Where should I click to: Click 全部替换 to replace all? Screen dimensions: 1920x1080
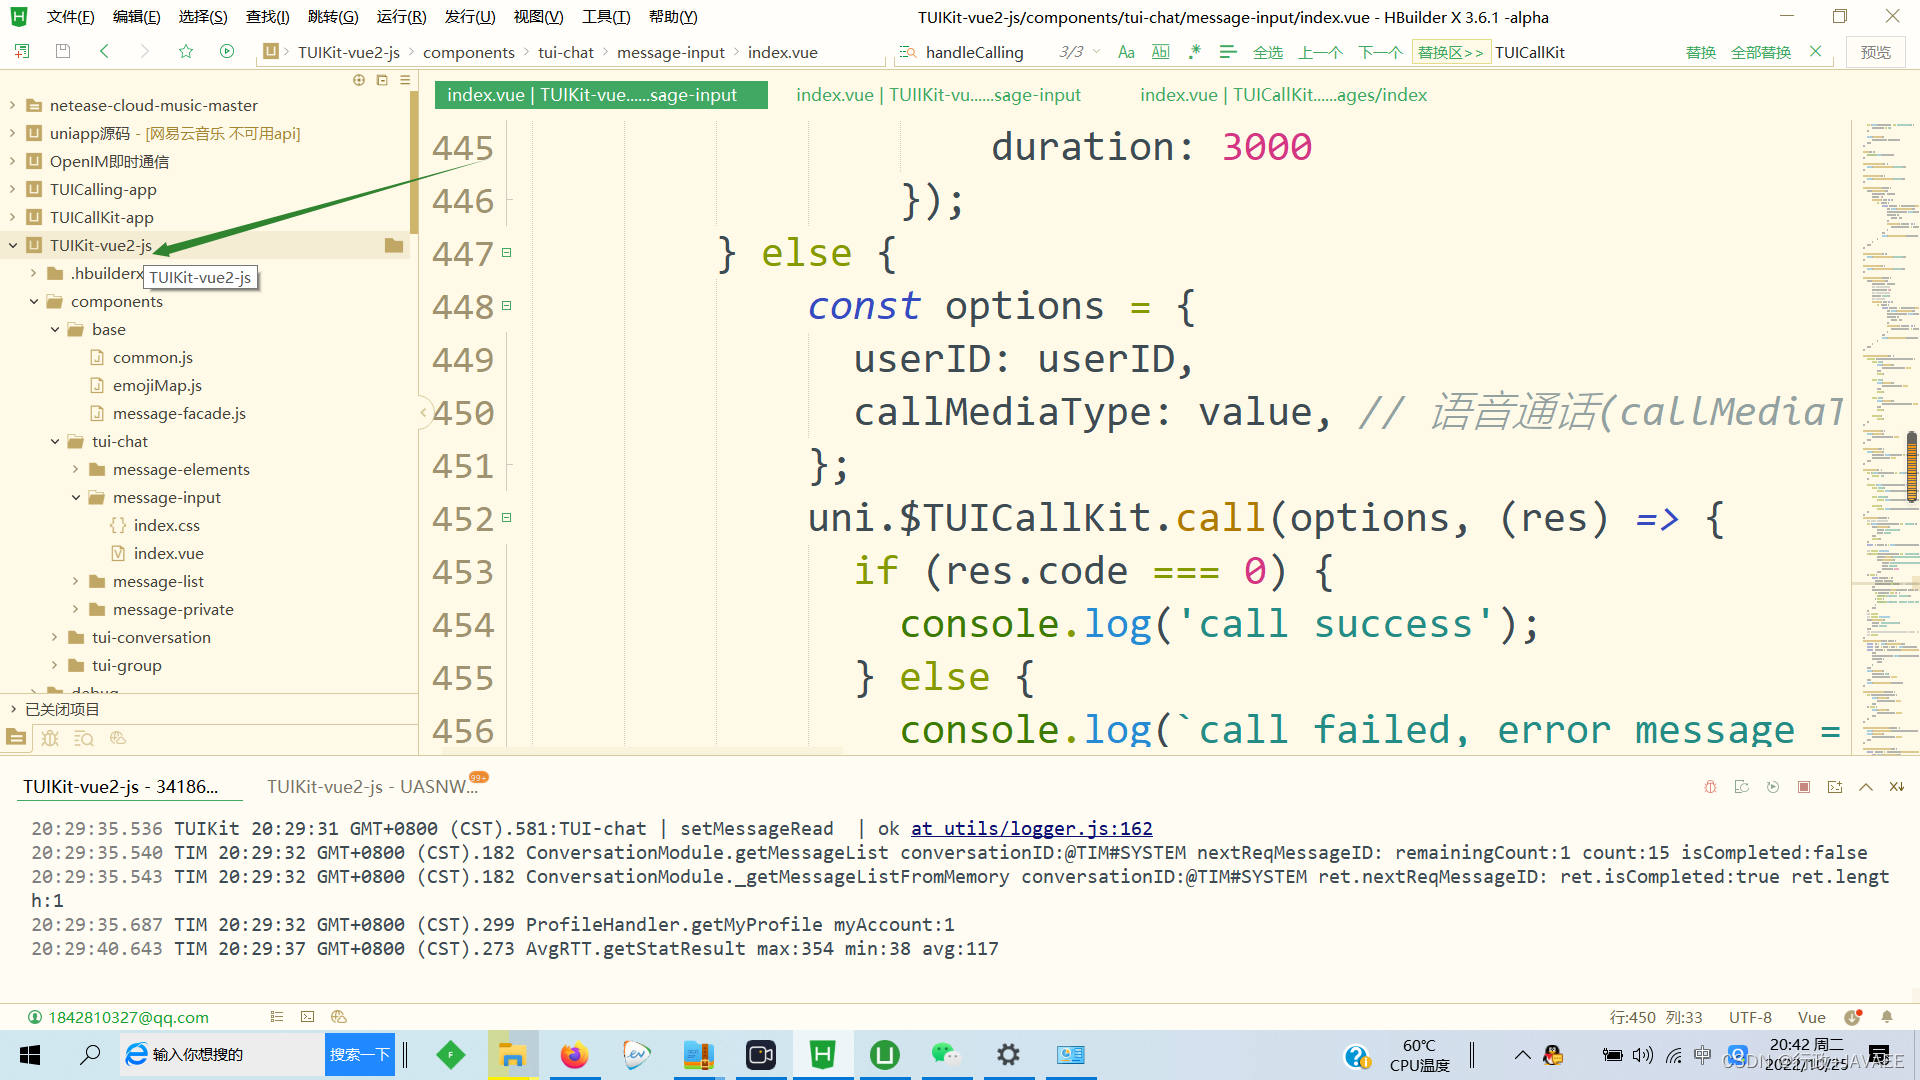pos(1761,52)
